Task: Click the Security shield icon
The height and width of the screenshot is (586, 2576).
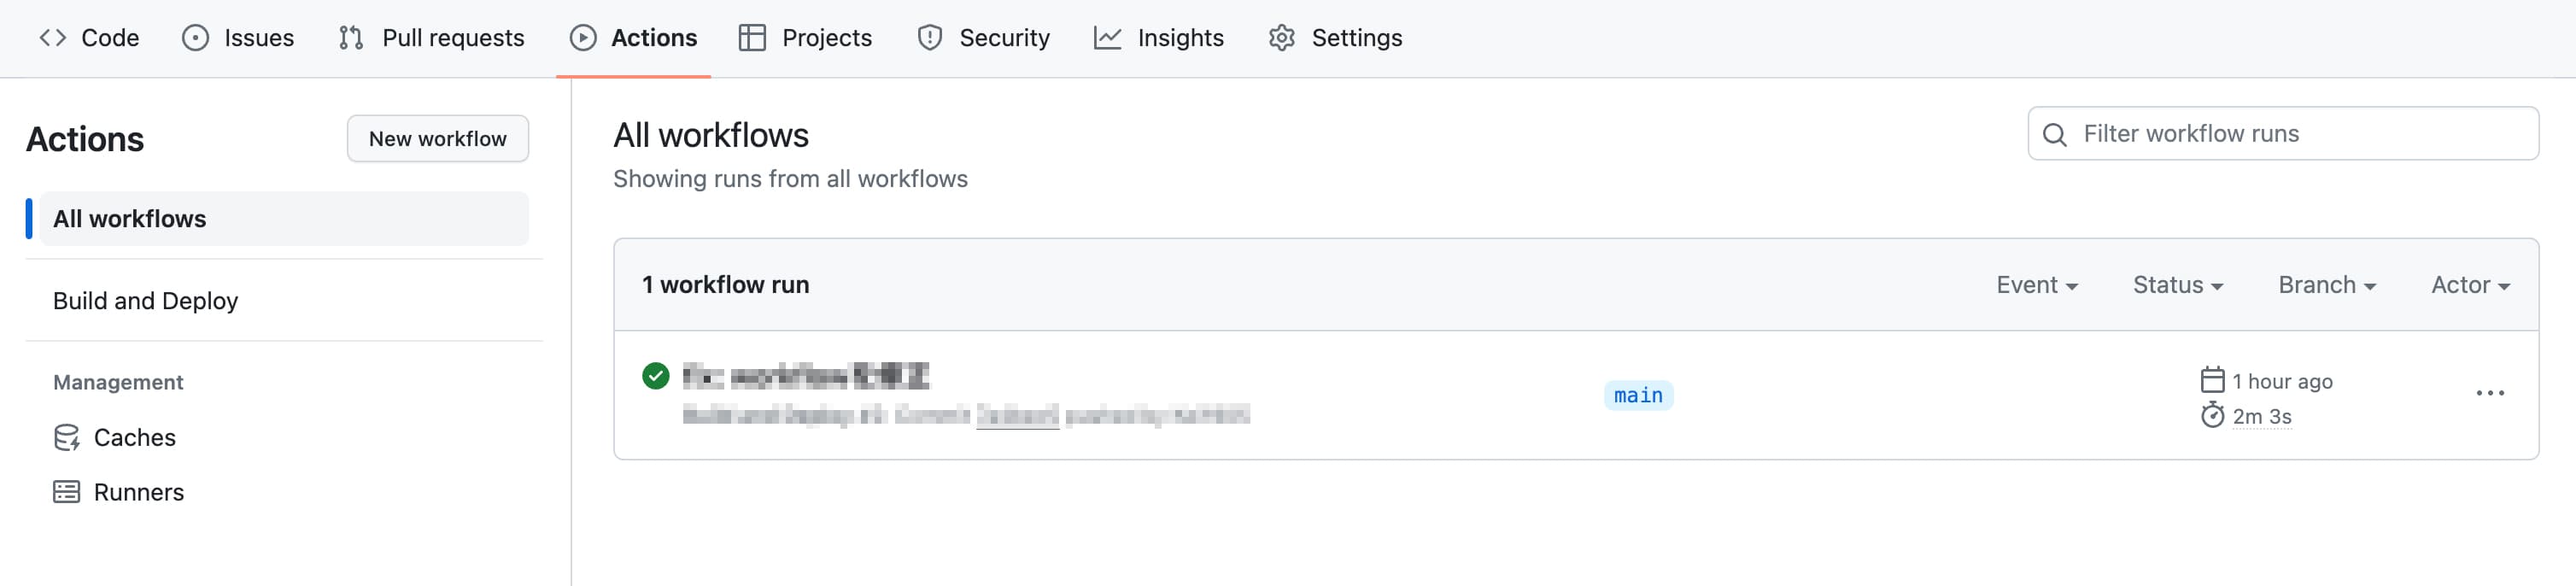Action: tap(929, 37)
